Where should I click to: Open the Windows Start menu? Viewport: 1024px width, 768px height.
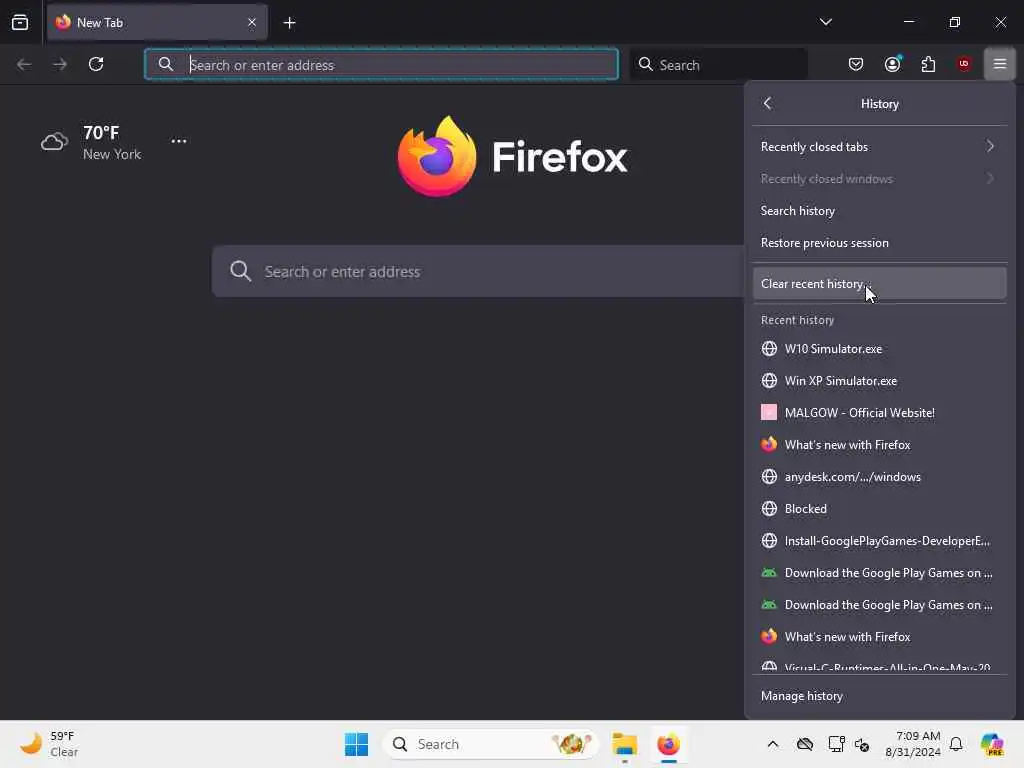[x=357, y=744]
